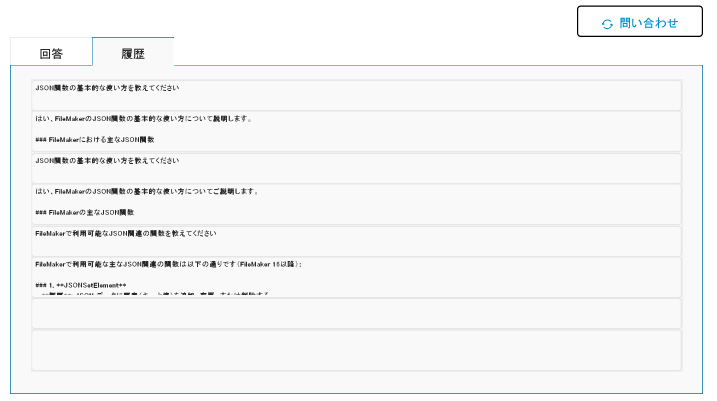The height and width of the screenshot is (401, 717).
Task: Click the (FileMaker 16以降) text
Action: (x=270, y=264)
